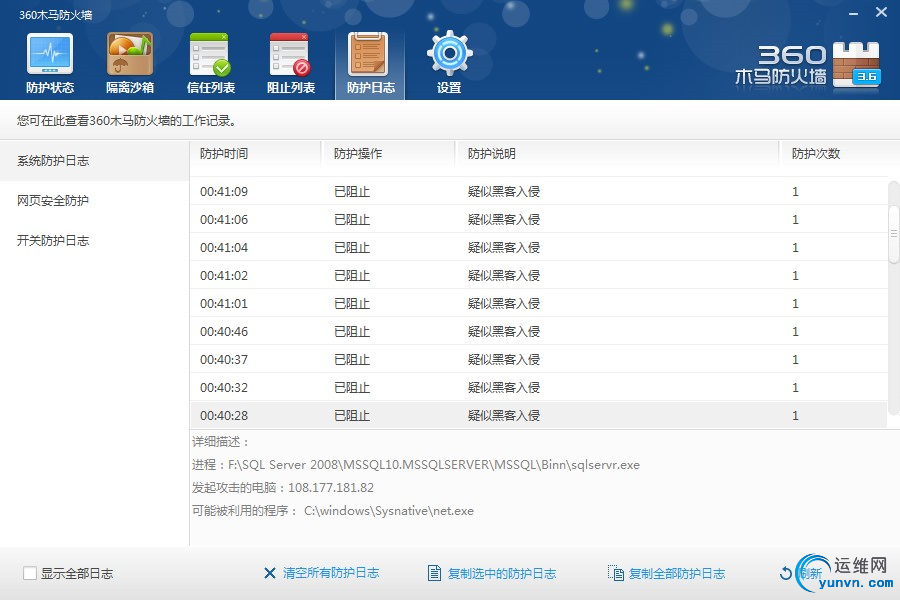900x600 pixels.
Task: Select 系统防护日志 in the sidebar
Action: (x=95, y=161)
